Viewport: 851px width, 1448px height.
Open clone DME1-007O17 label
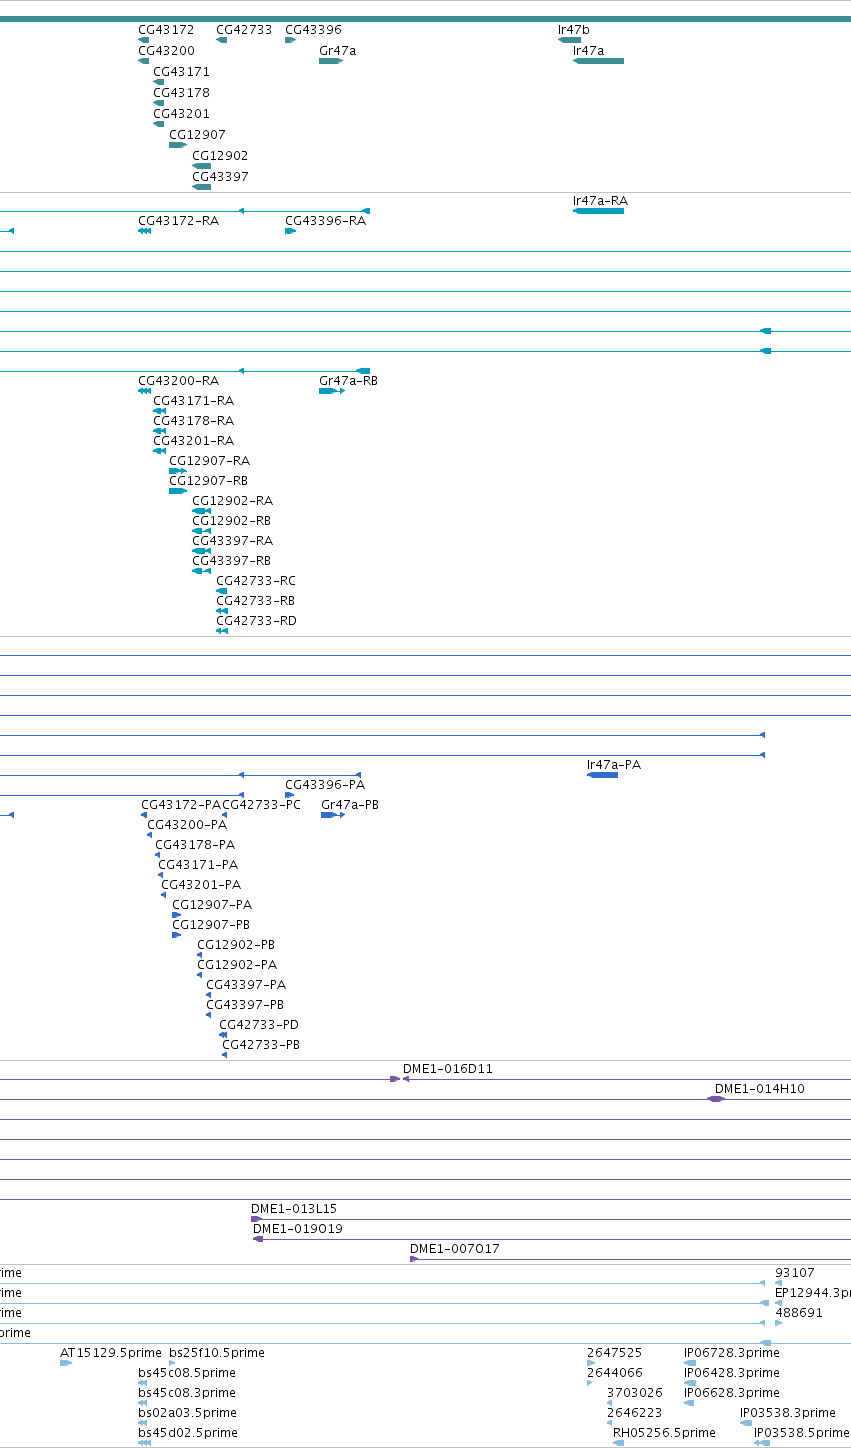tap(455, 1249)
